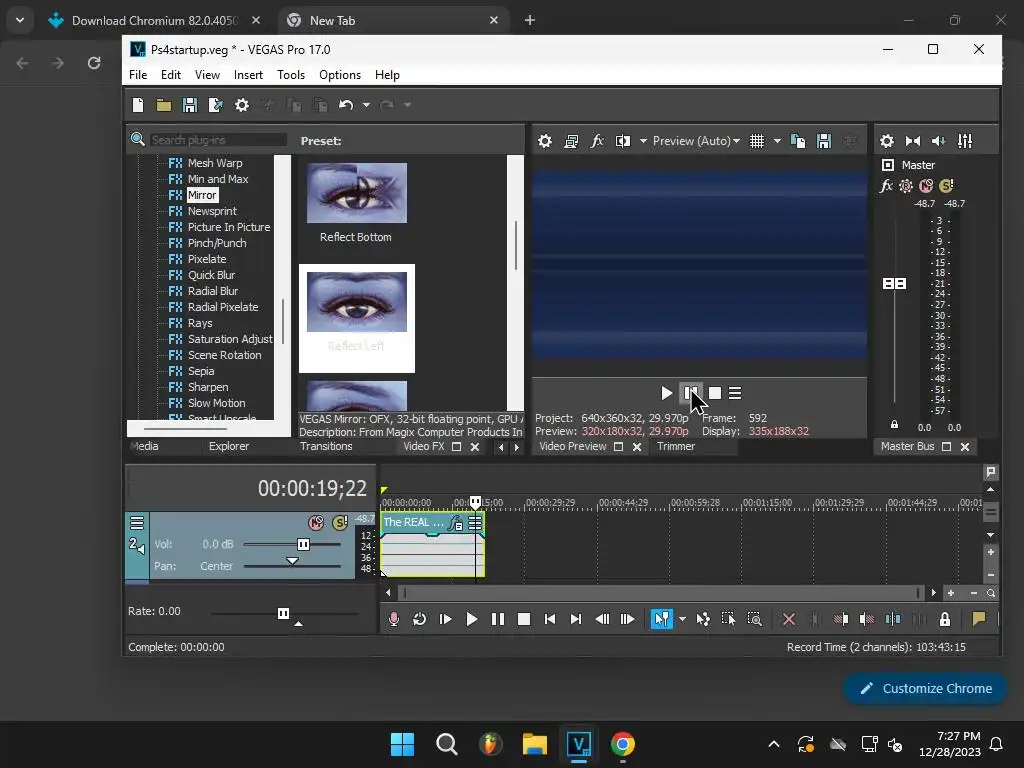Viewport: 1024px width, 768px height.
Task: Open the Options menu
Action: pos(340,75)
